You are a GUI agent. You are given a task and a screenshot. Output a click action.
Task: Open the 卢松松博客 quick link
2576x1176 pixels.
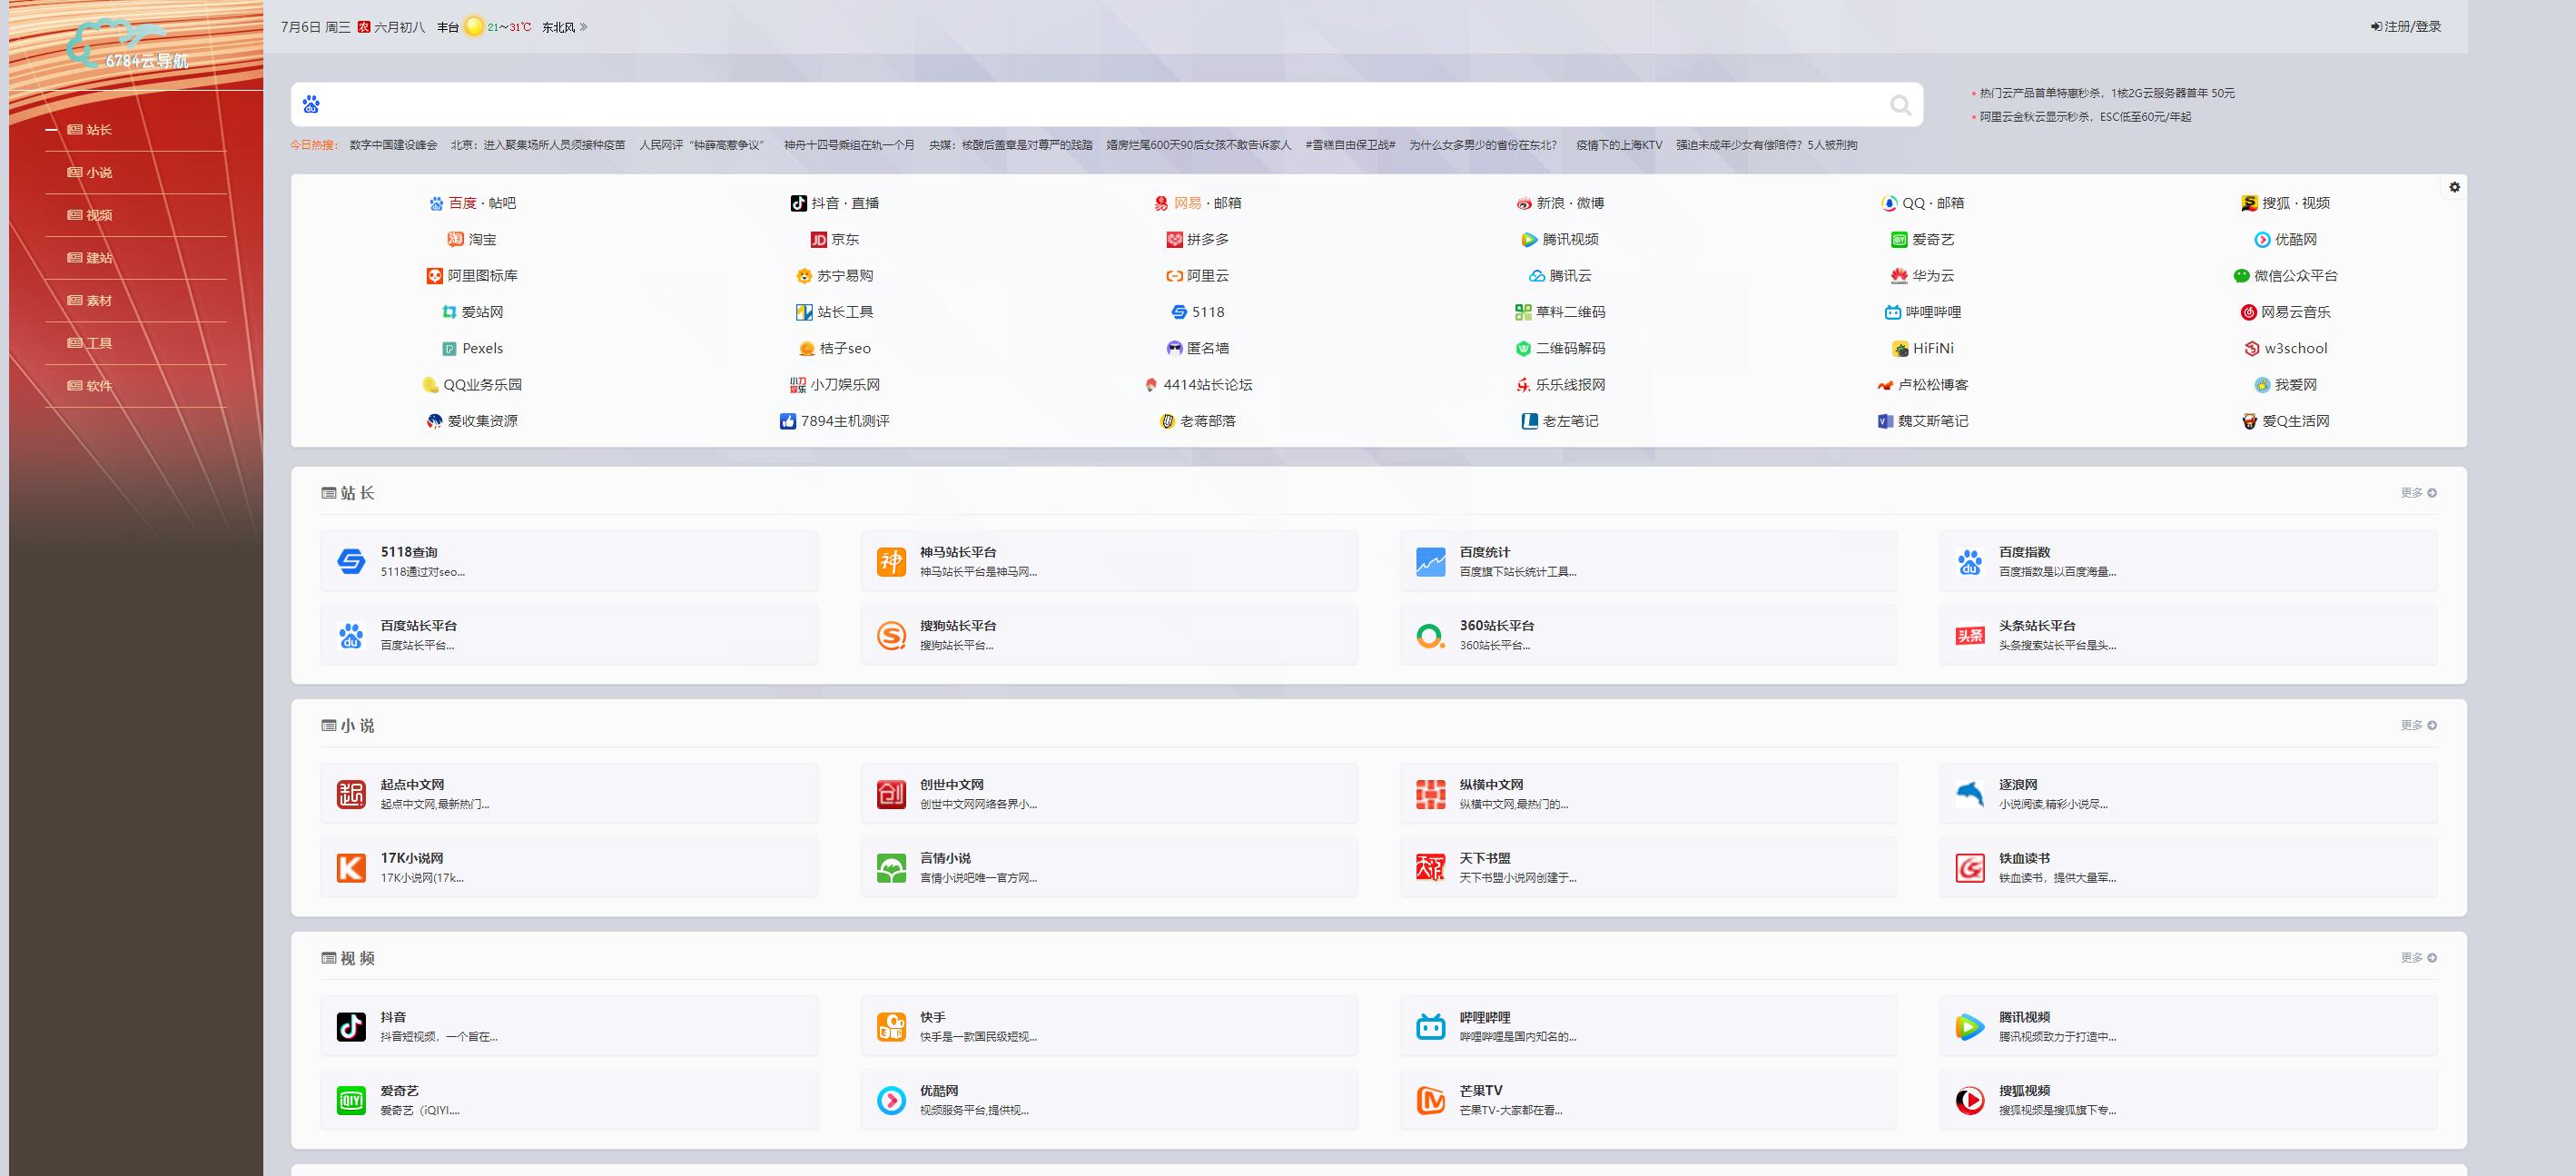click(1922, 385)
